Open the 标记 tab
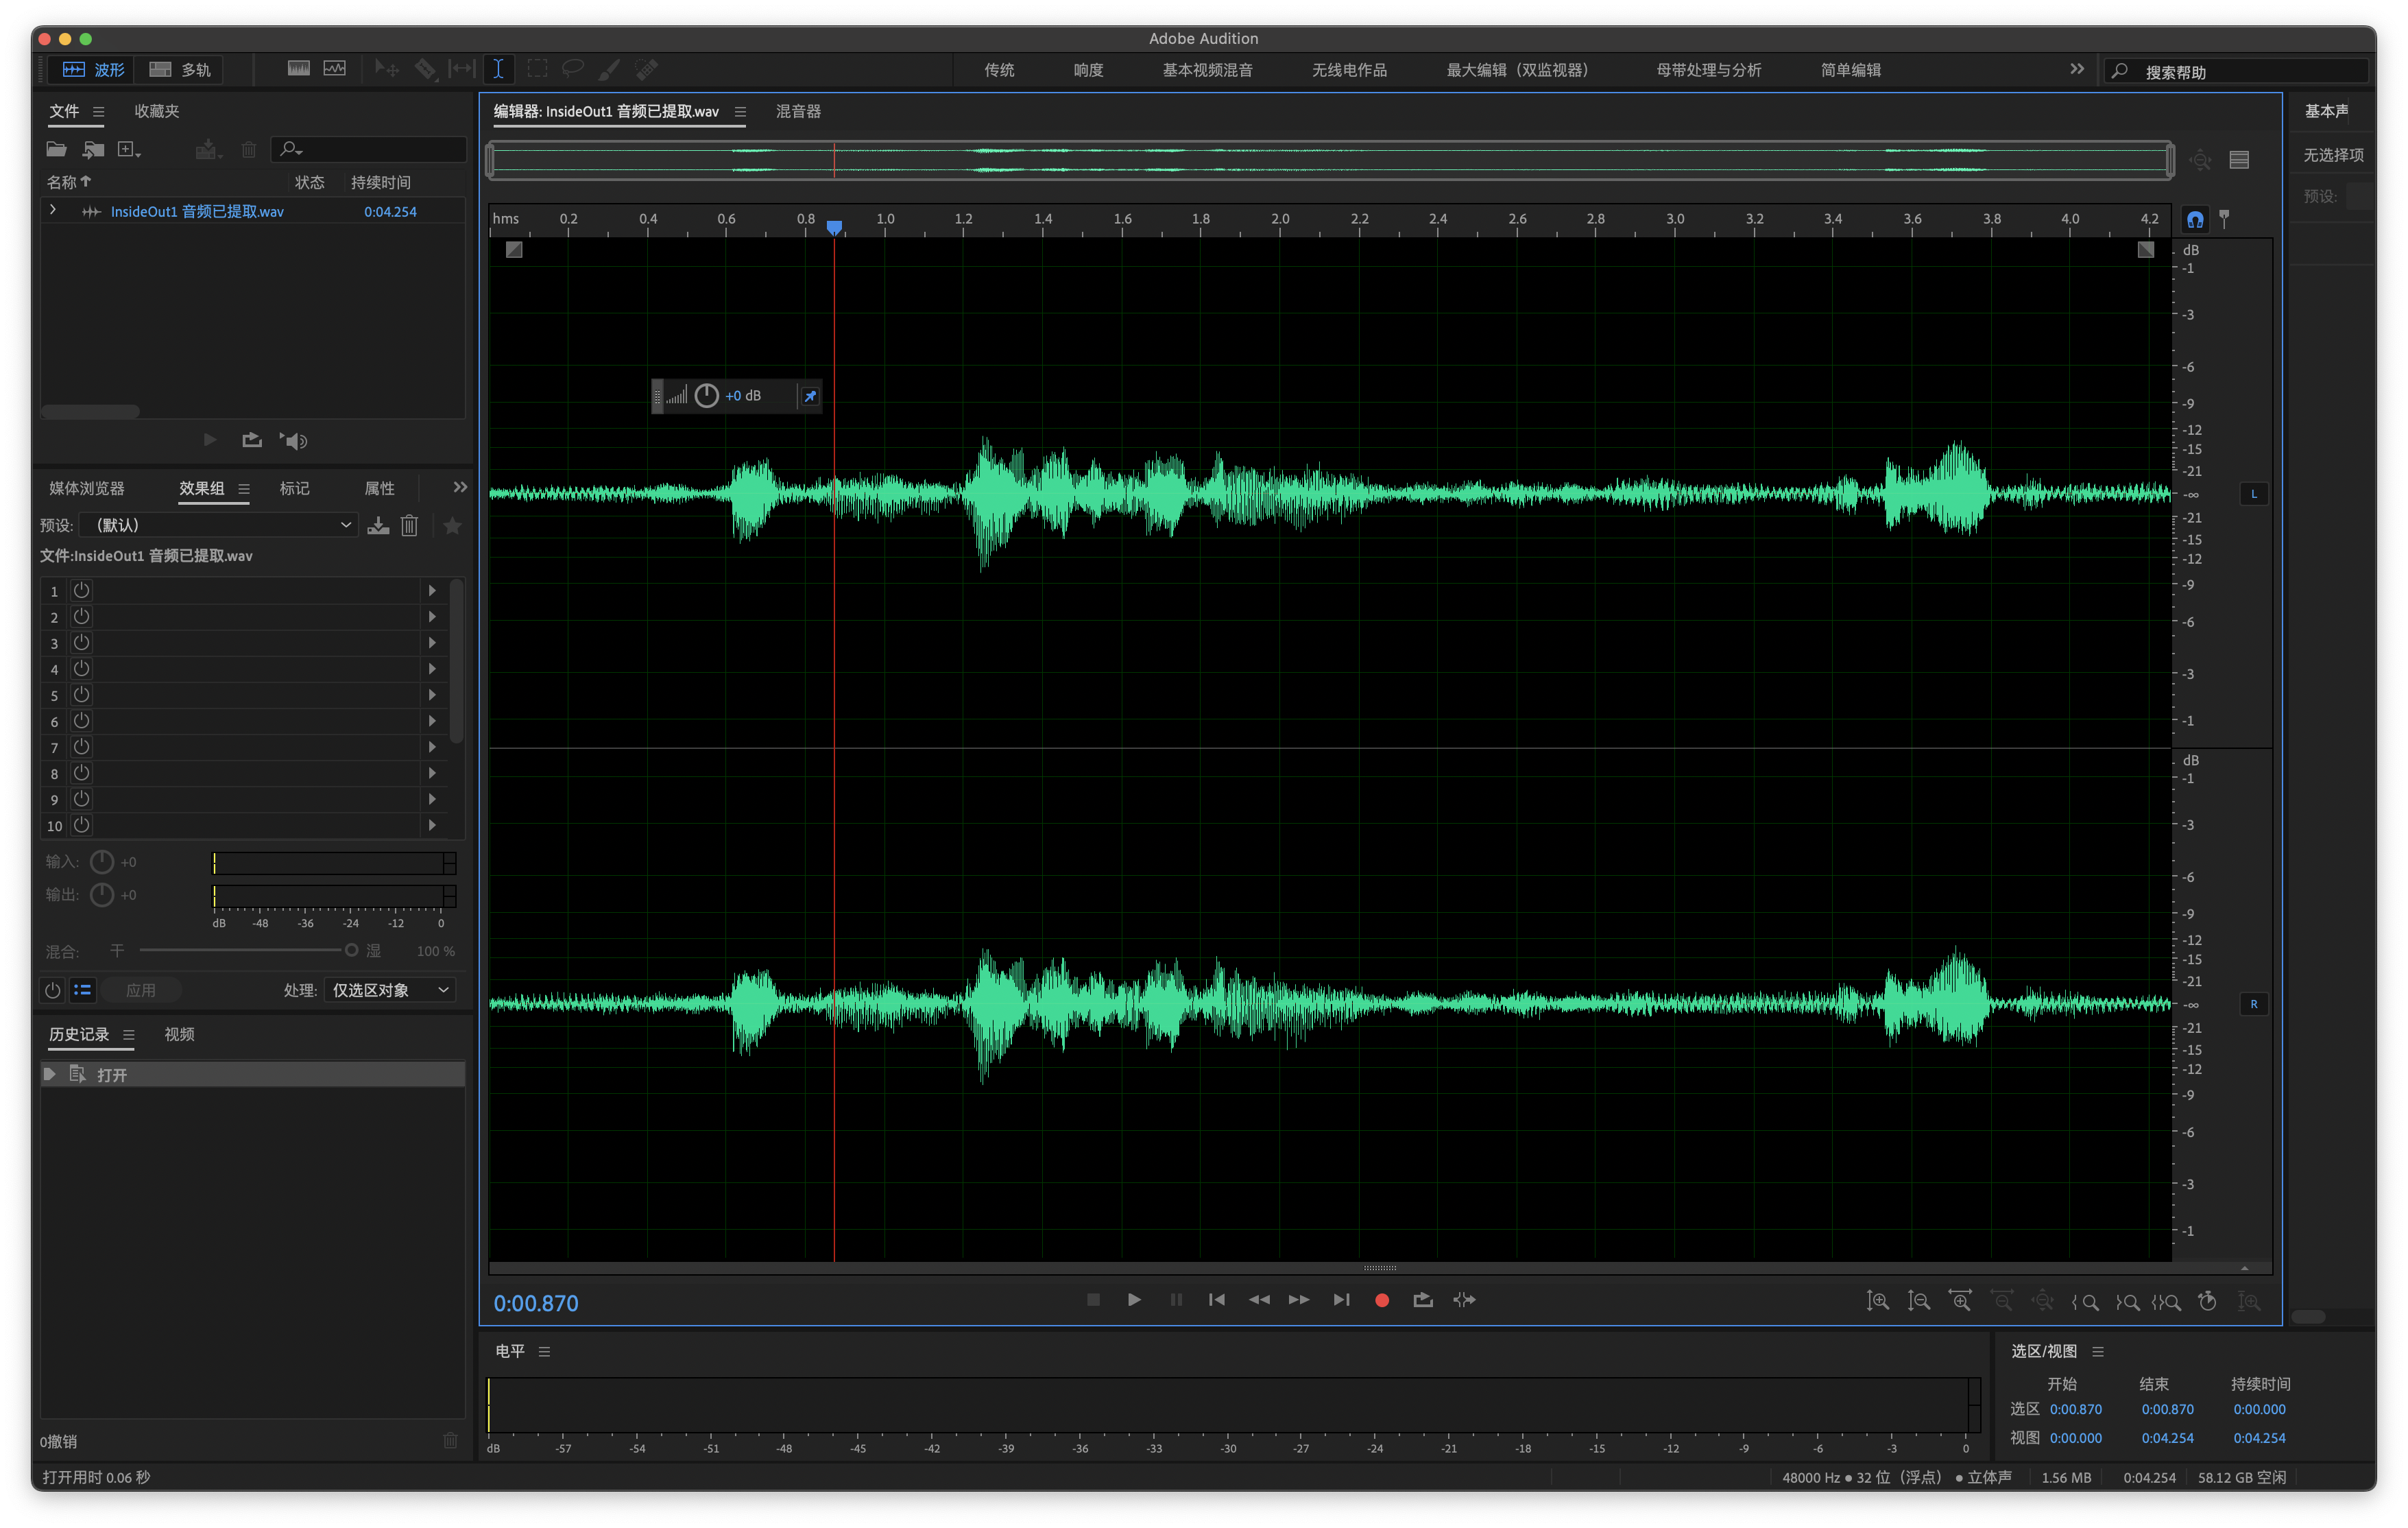The image size is (2408, 1528). (x=294, y=488)
